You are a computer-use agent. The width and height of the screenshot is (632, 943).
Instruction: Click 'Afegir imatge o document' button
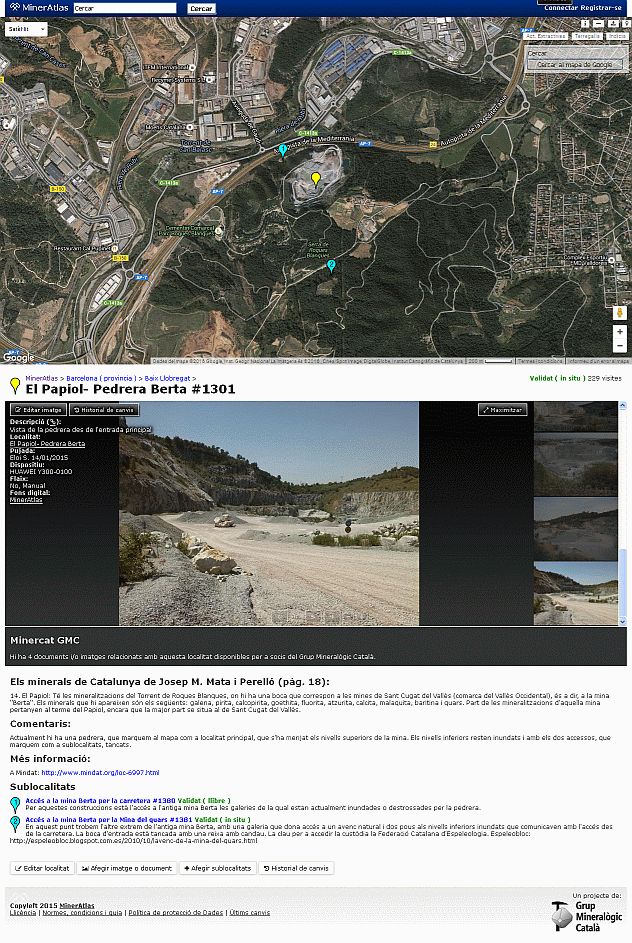[x=127, y=868]
